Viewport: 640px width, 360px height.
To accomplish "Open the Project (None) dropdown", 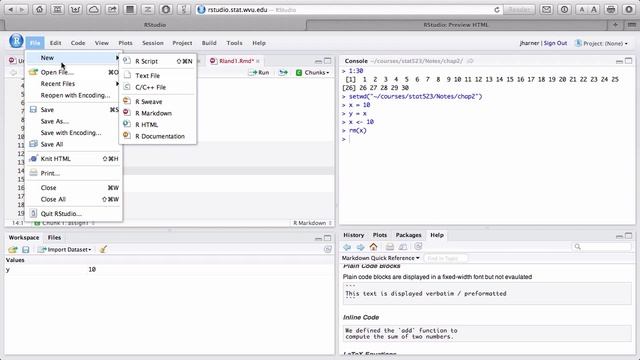I will tap(602, 43).
